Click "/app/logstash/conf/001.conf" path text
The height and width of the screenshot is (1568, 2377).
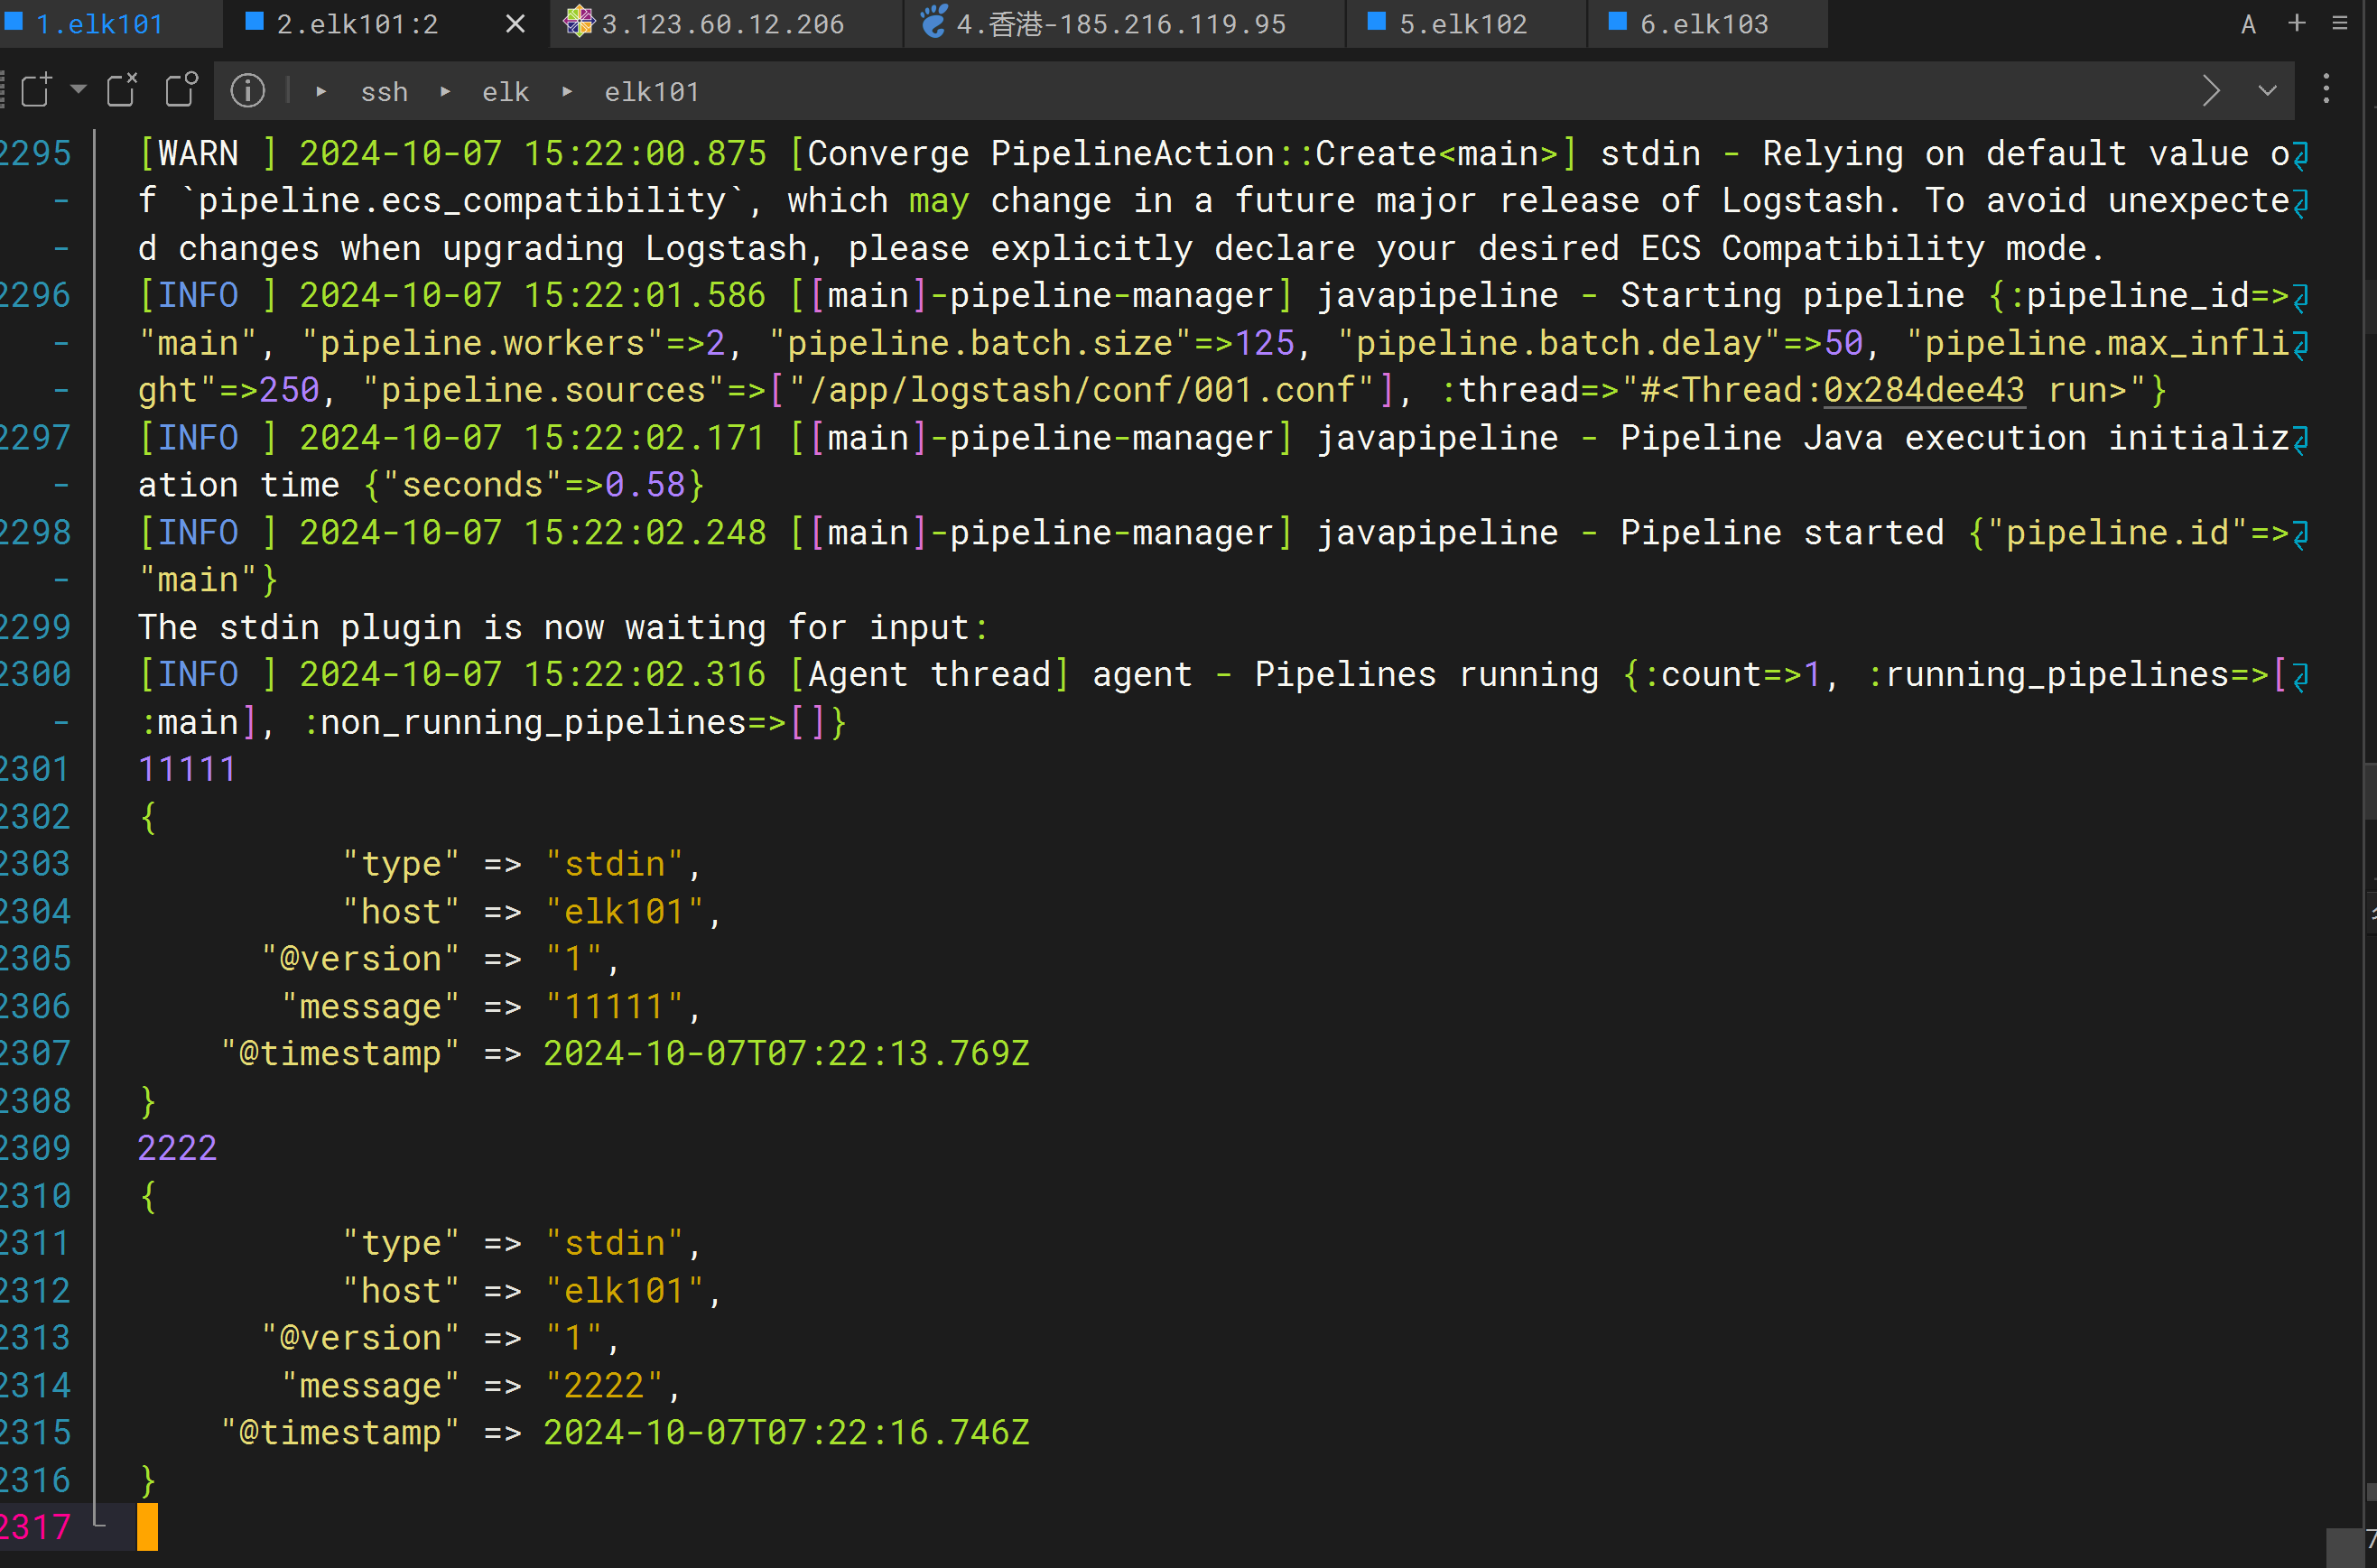click(x=1082, y=390)
